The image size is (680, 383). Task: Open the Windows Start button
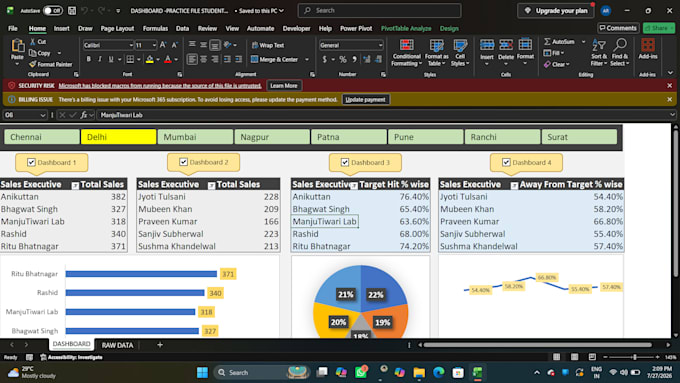tap(202, 372)
